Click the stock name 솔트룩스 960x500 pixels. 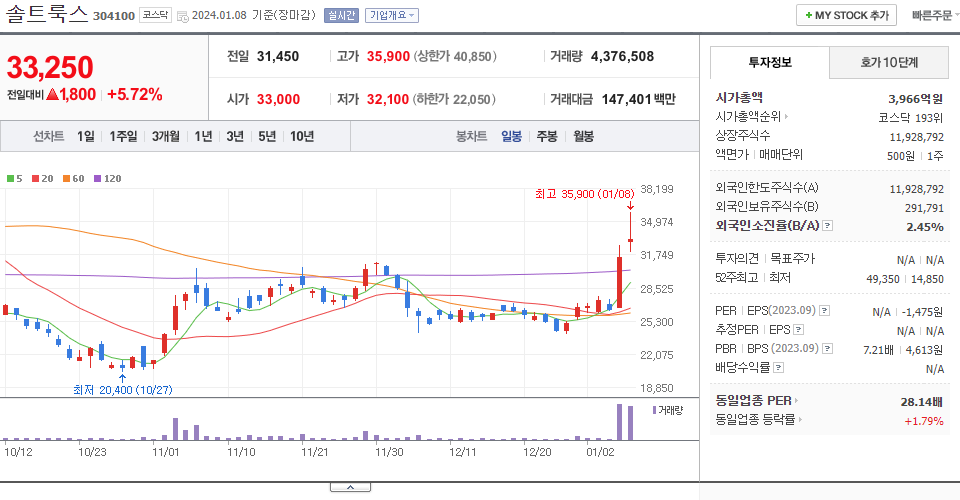47,14
